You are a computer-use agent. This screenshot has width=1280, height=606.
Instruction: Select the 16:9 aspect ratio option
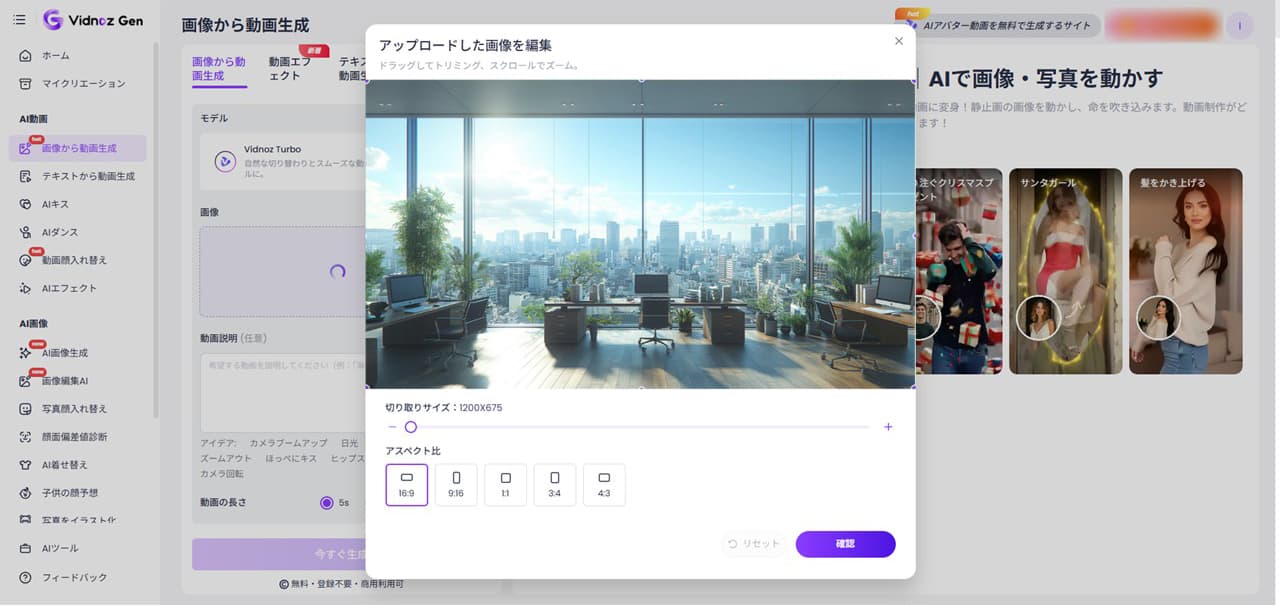406,484
